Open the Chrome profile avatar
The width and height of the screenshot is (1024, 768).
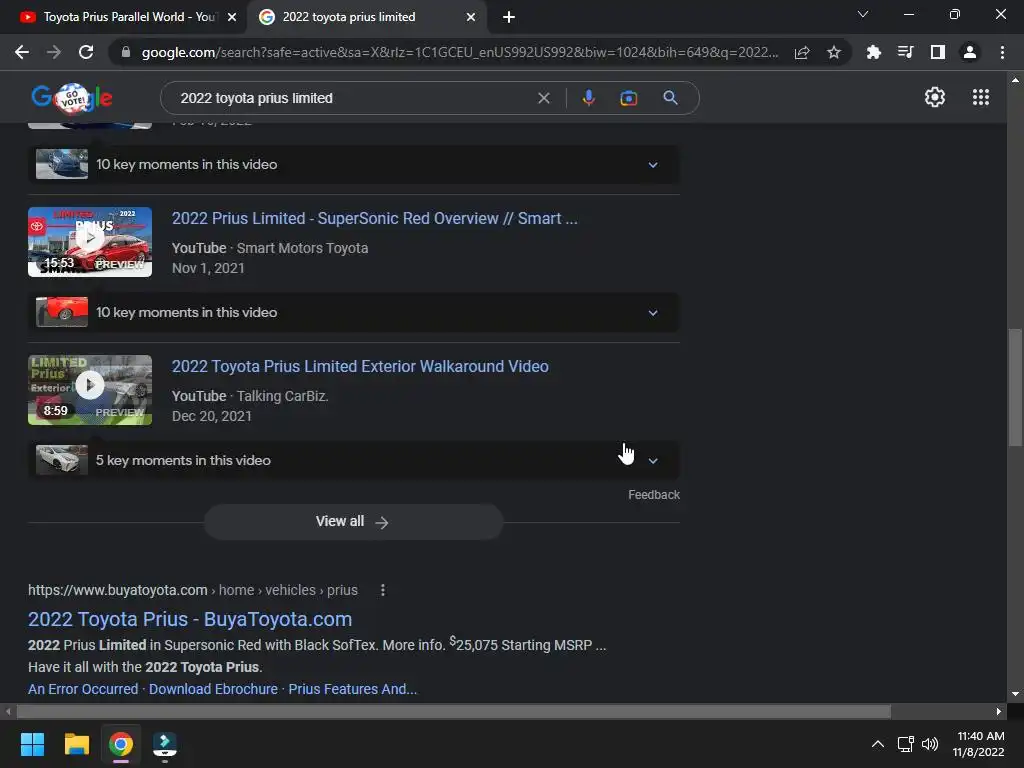pyautogui.click(x=970, y=52)
